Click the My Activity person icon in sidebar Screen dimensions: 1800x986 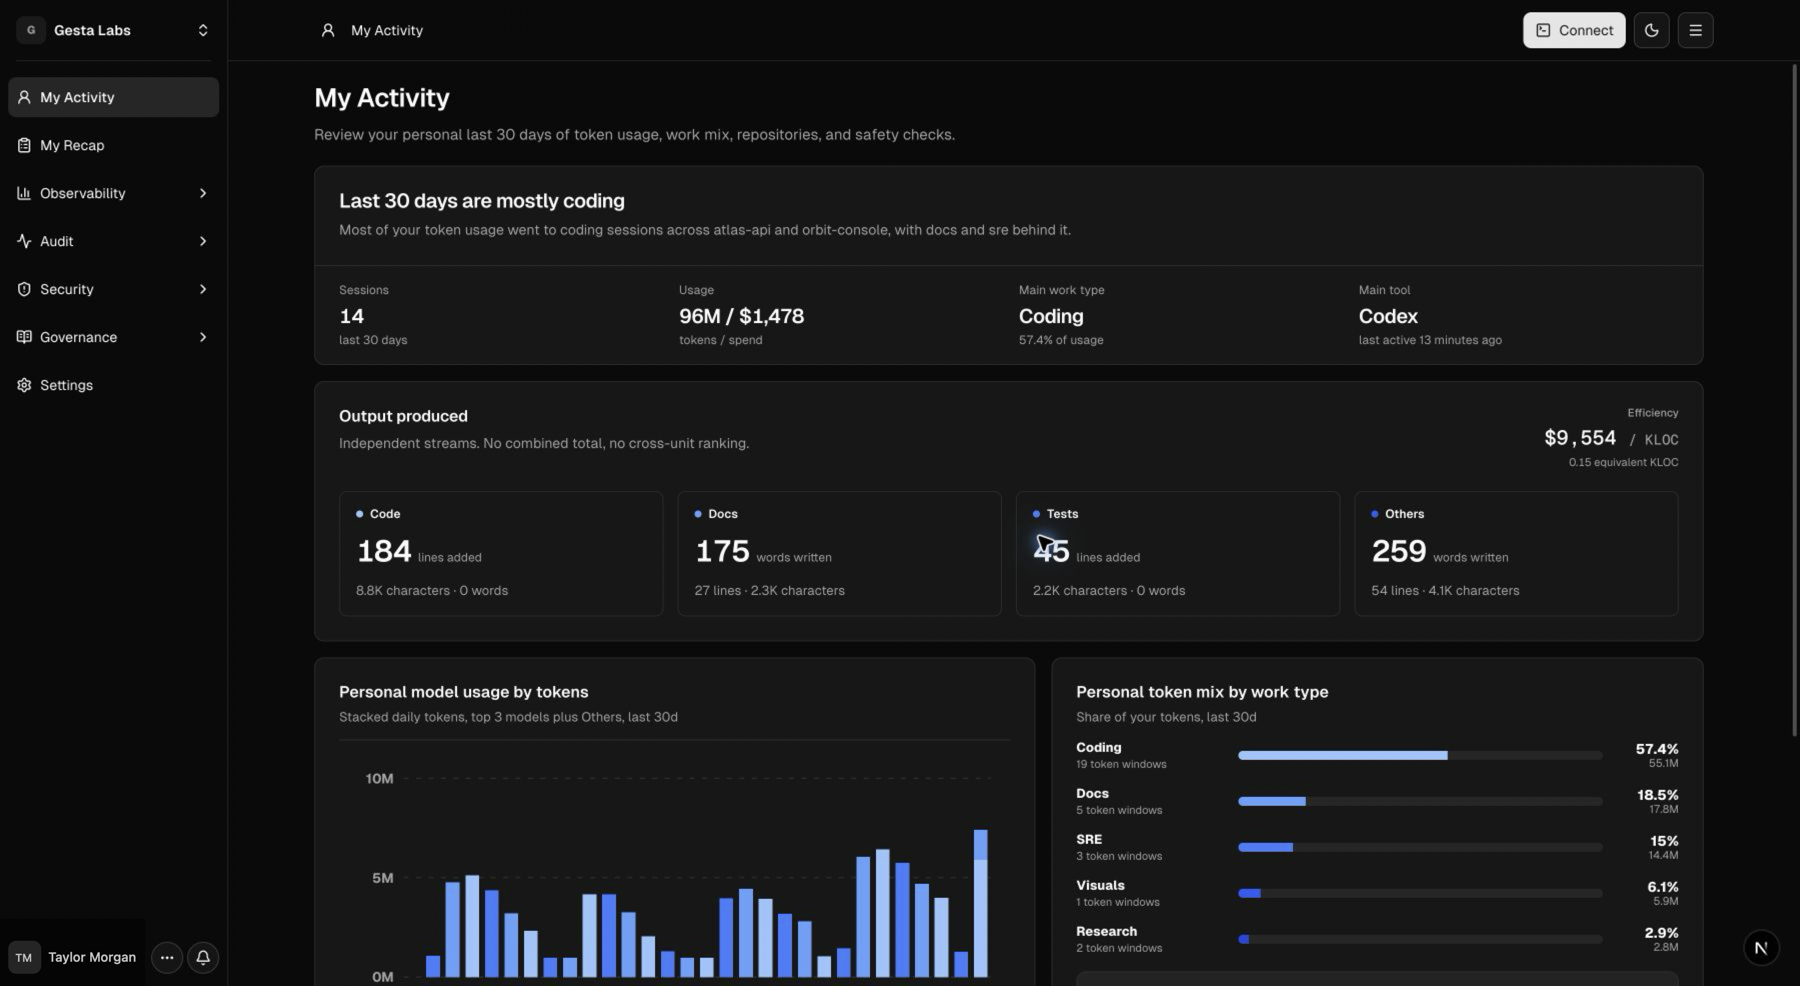pyautogui.click(x=24, y=97)
